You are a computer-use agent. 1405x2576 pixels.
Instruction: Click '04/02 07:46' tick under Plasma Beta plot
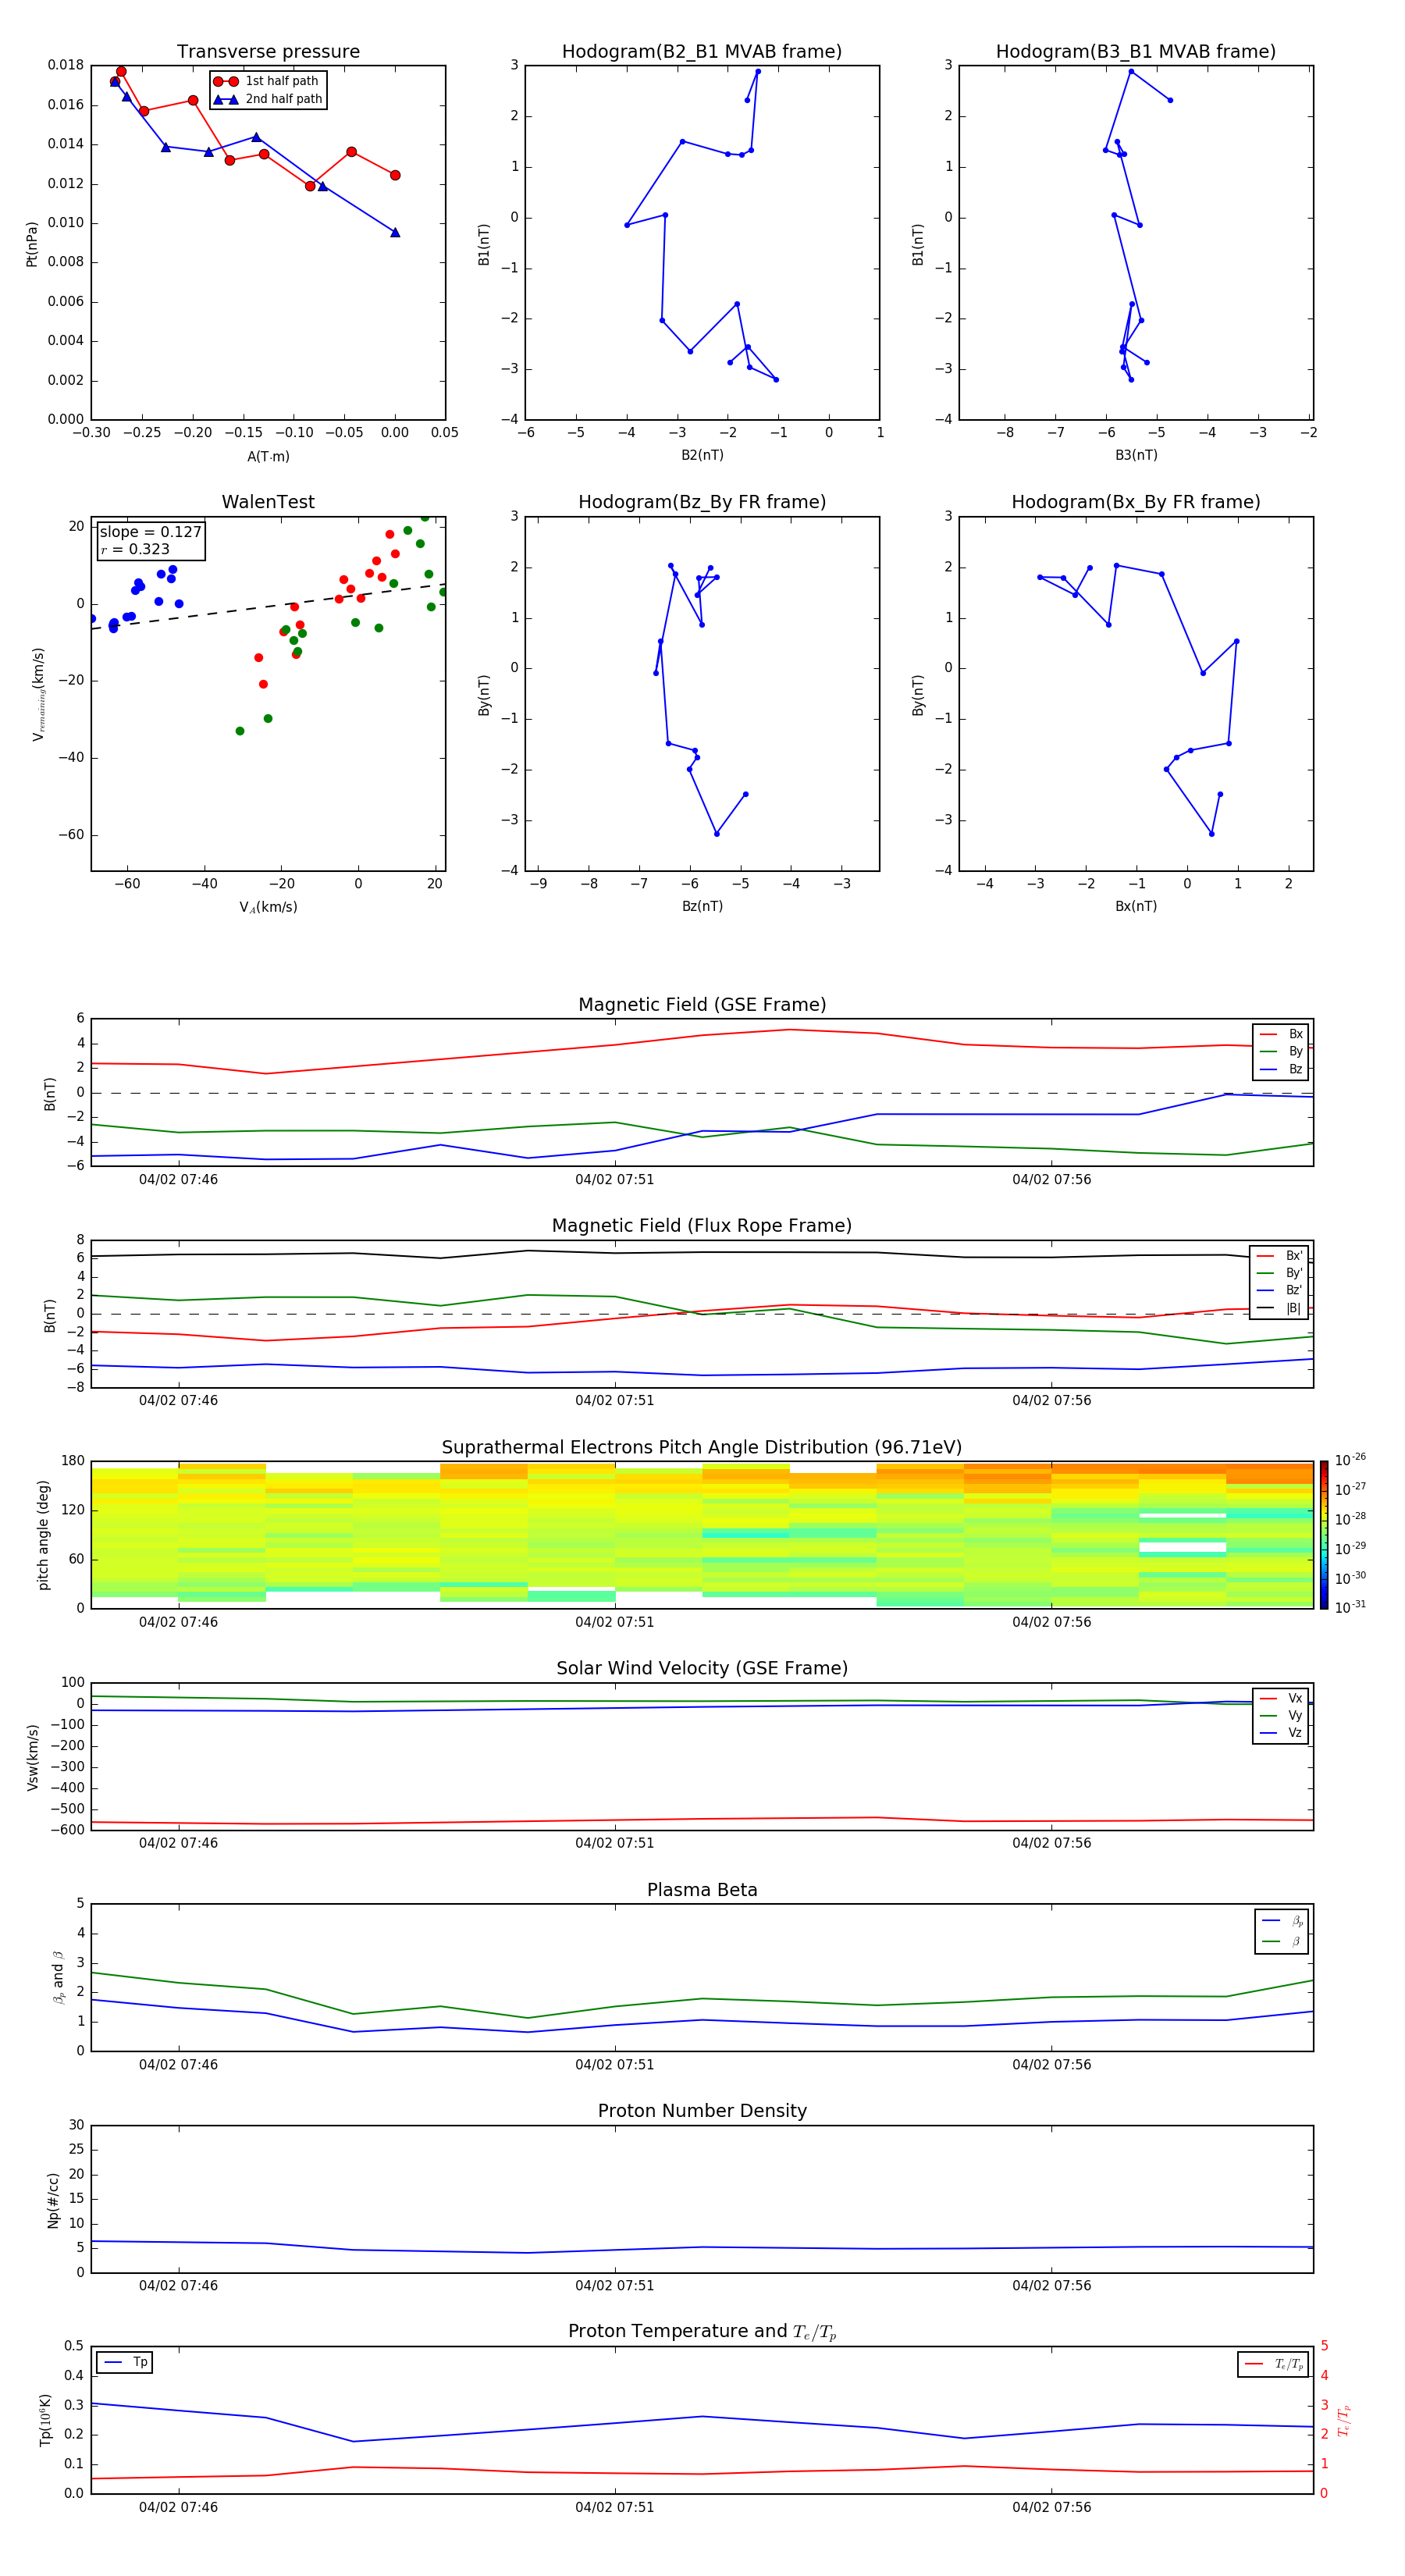coord(178,2065)
